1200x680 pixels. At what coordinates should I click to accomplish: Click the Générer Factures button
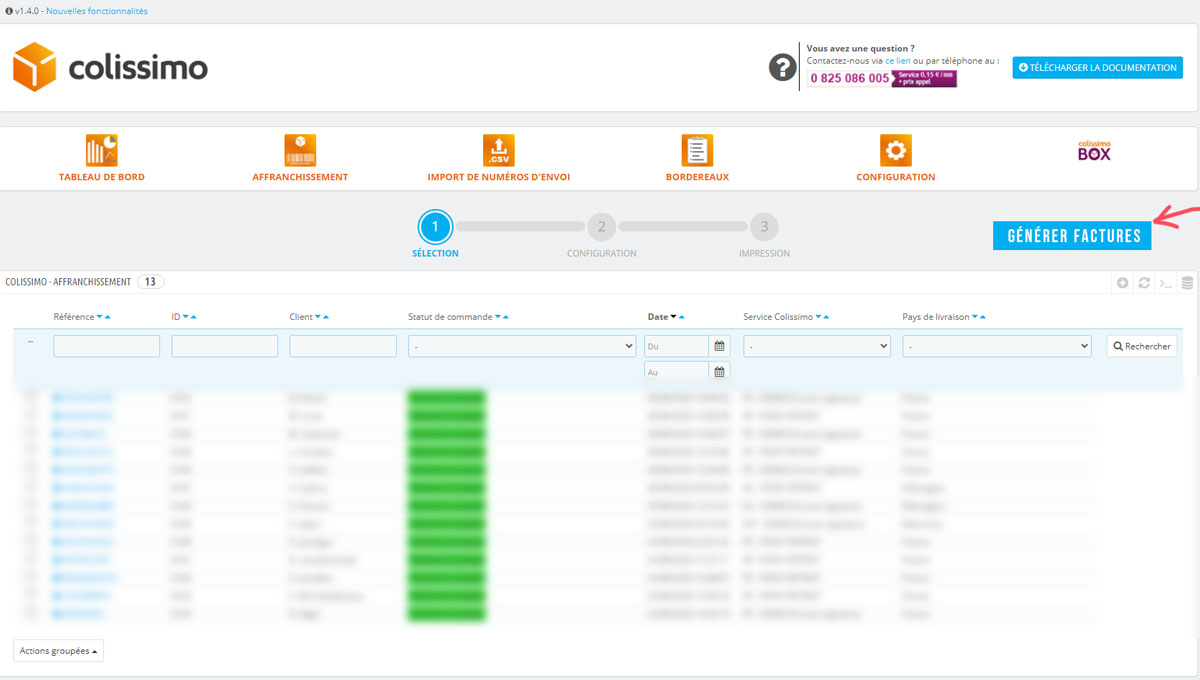point(1072,236)
